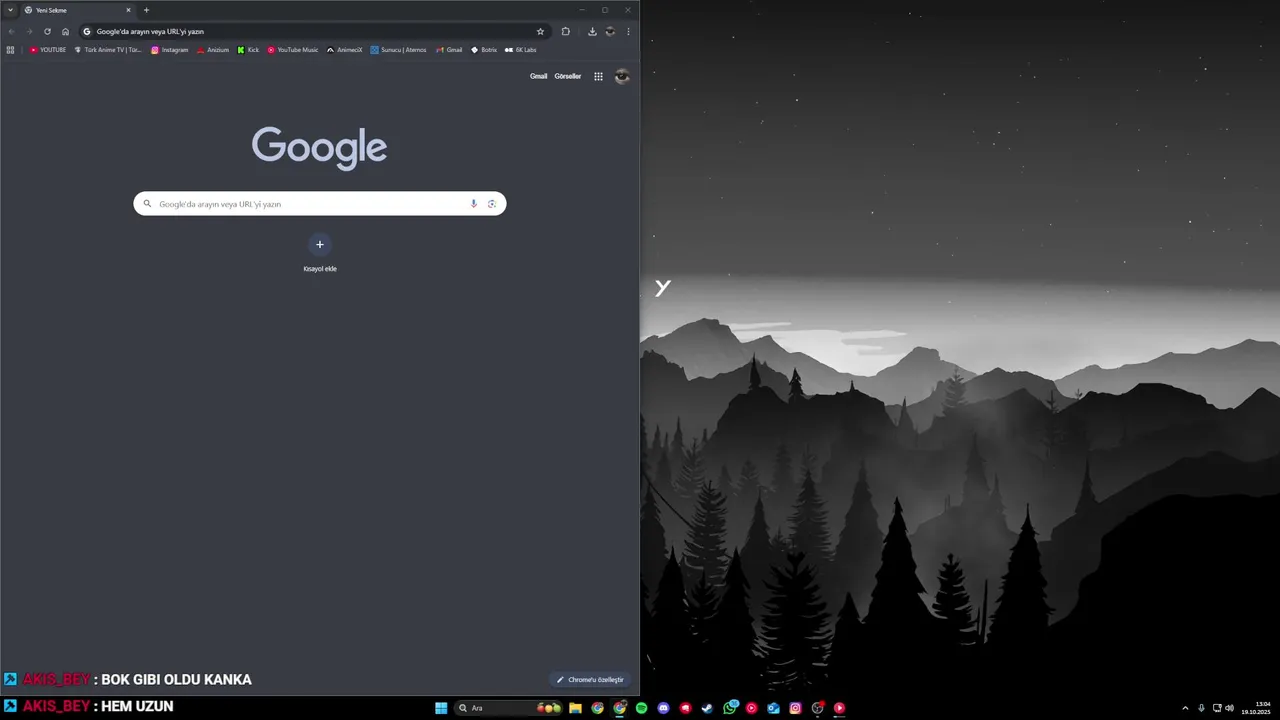This screenshot has width=1280, height=720.
Task: Select the Yeni Sekme tab
Action: coord(78,10)
